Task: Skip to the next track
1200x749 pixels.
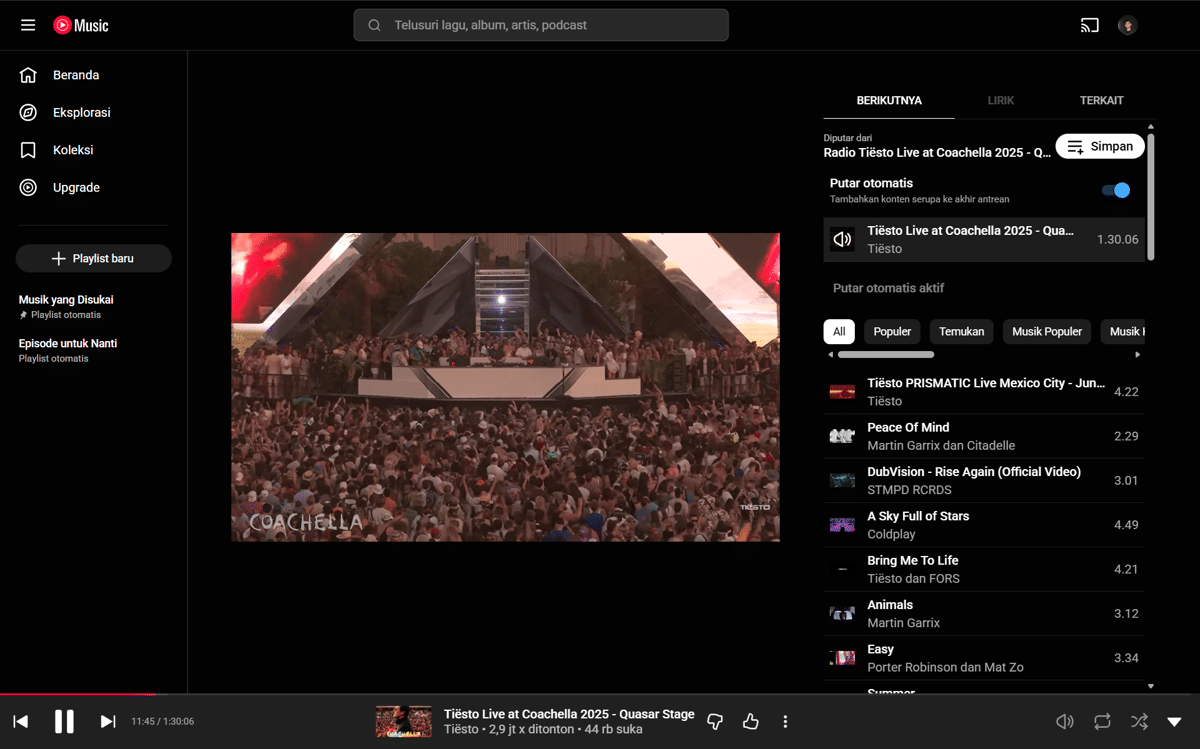Action: (x=108, y=722)
